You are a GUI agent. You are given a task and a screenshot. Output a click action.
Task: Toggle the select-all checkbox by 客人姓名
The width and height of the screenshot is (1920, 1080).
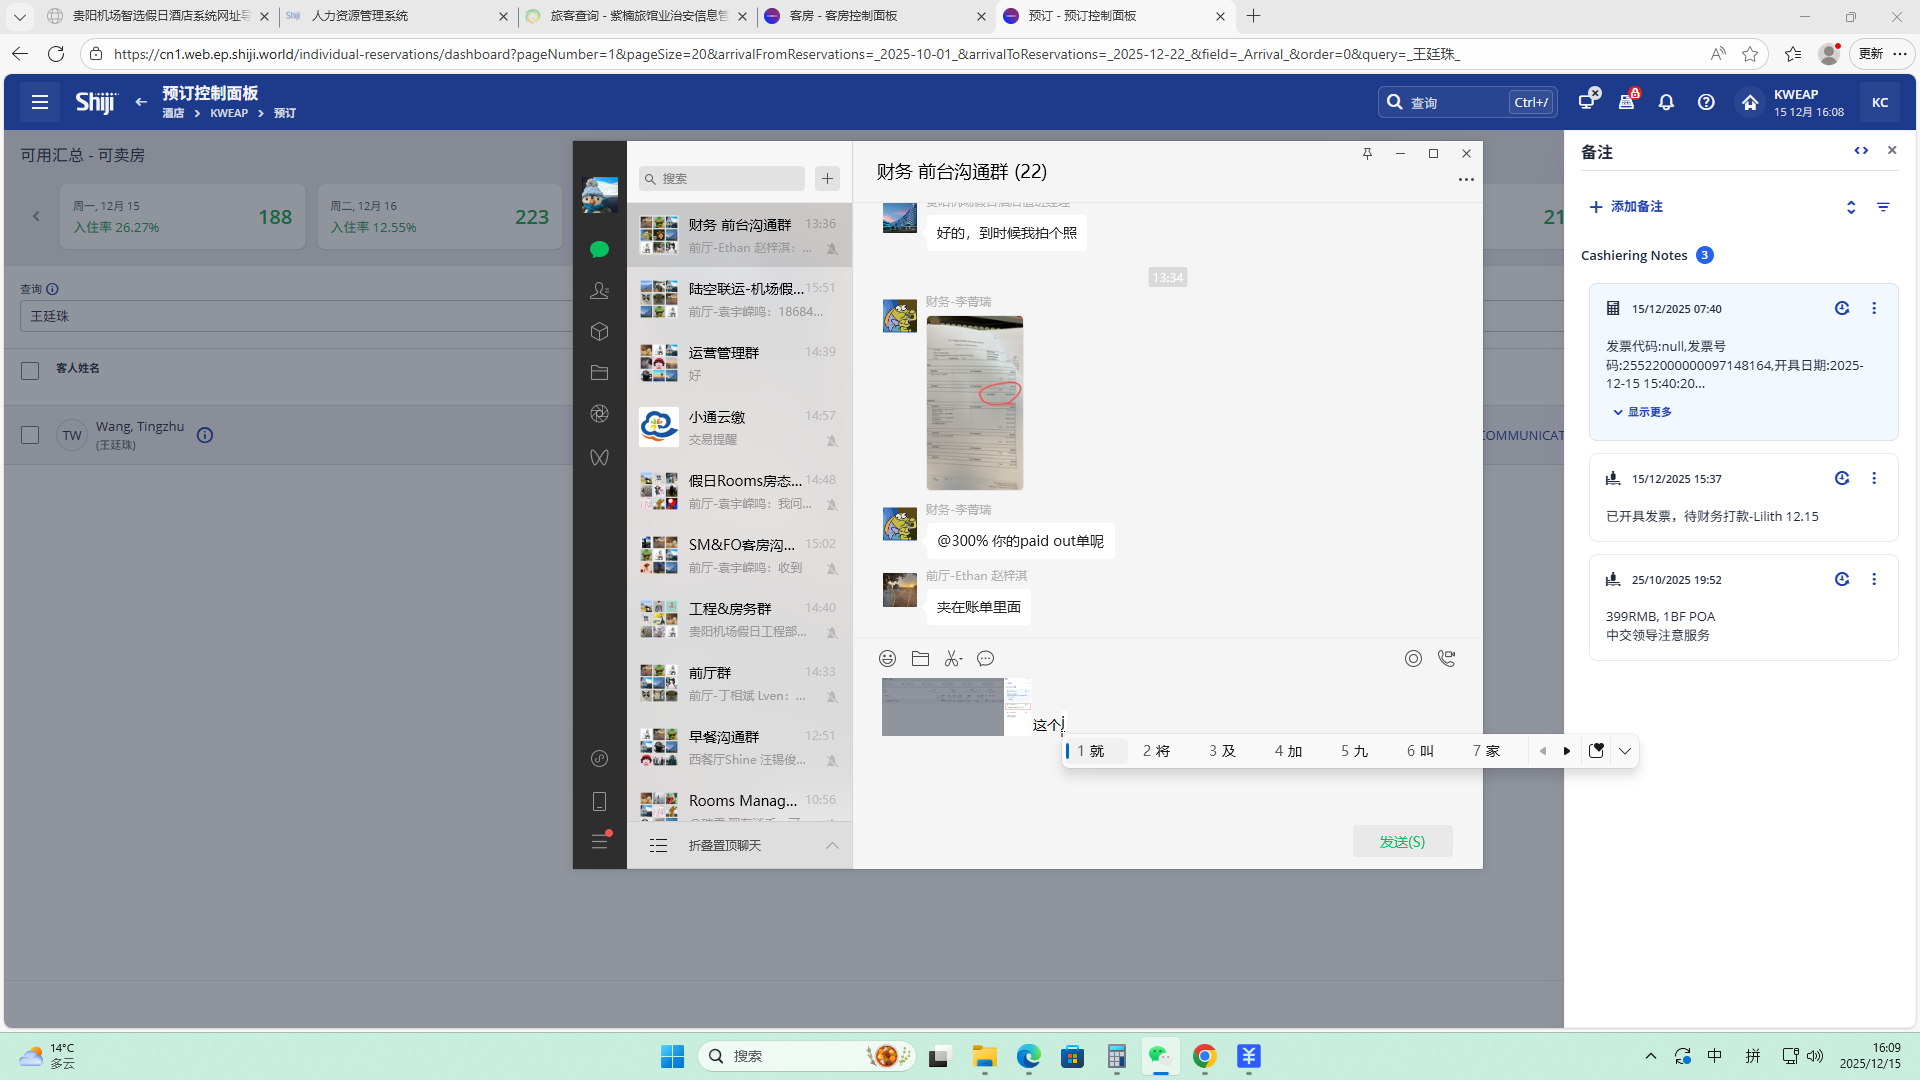tap(30, 371)
